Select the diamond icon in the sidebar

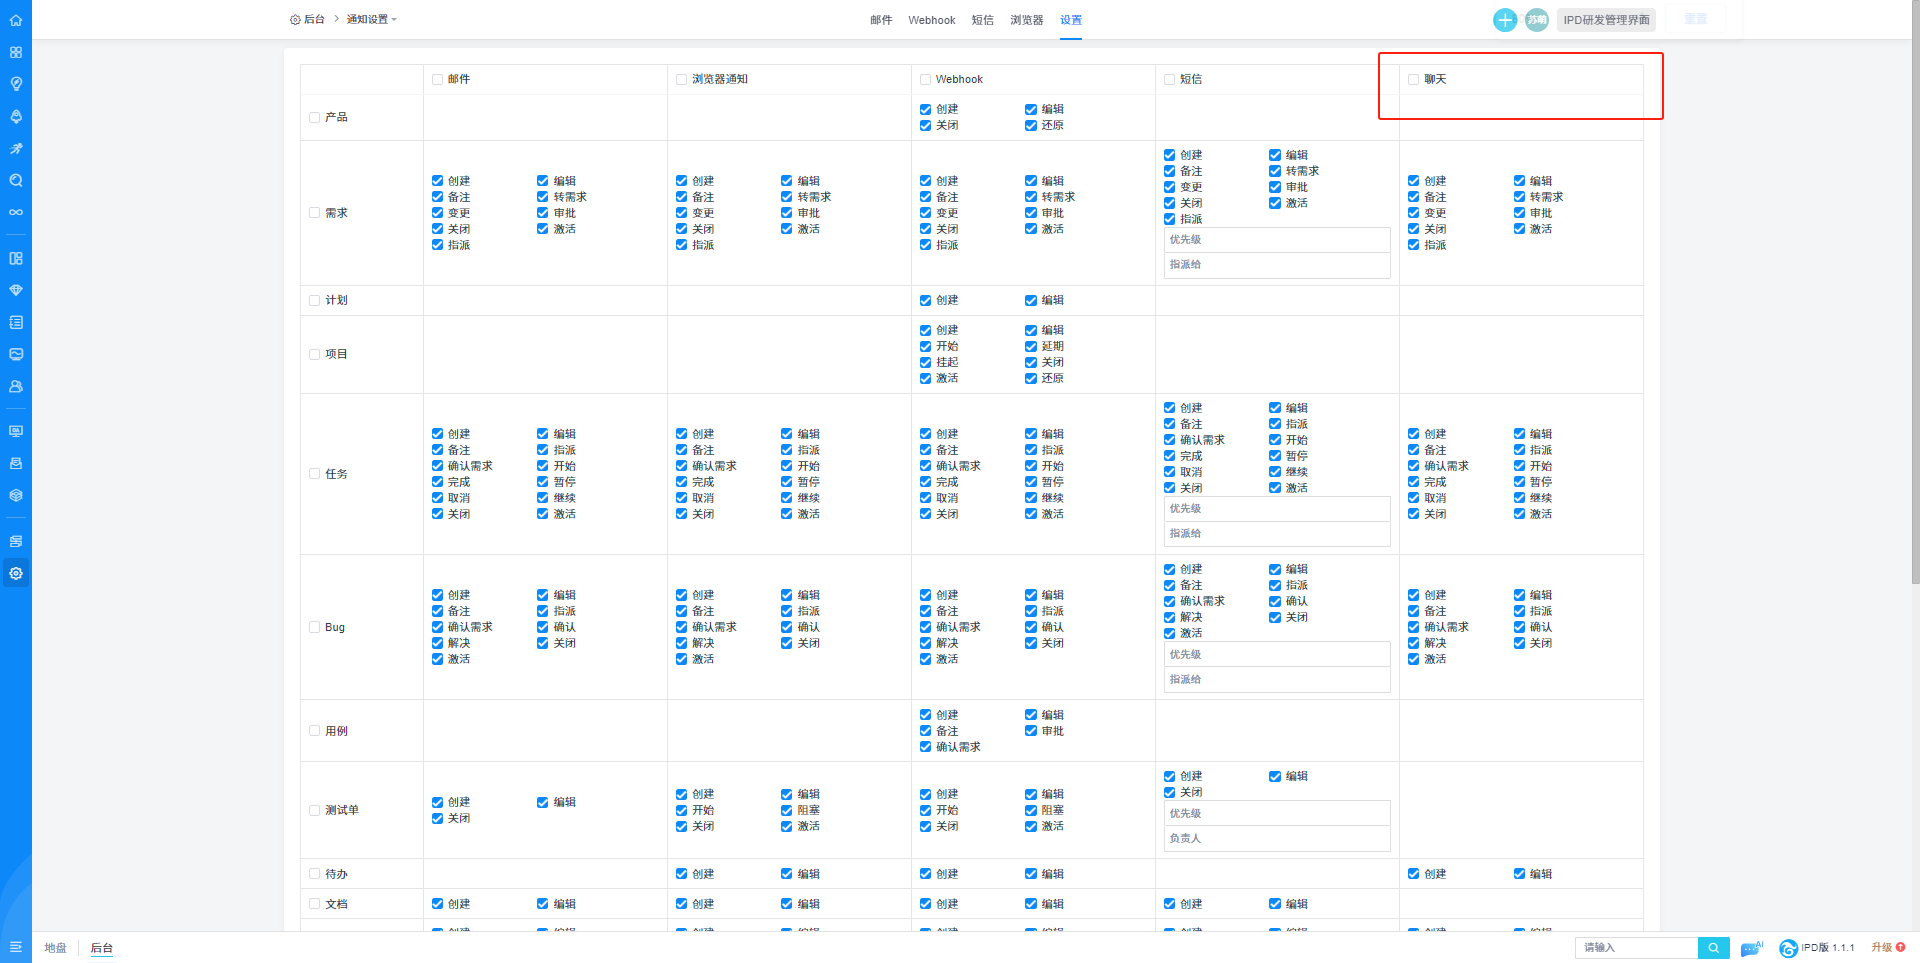coord(16,290)
